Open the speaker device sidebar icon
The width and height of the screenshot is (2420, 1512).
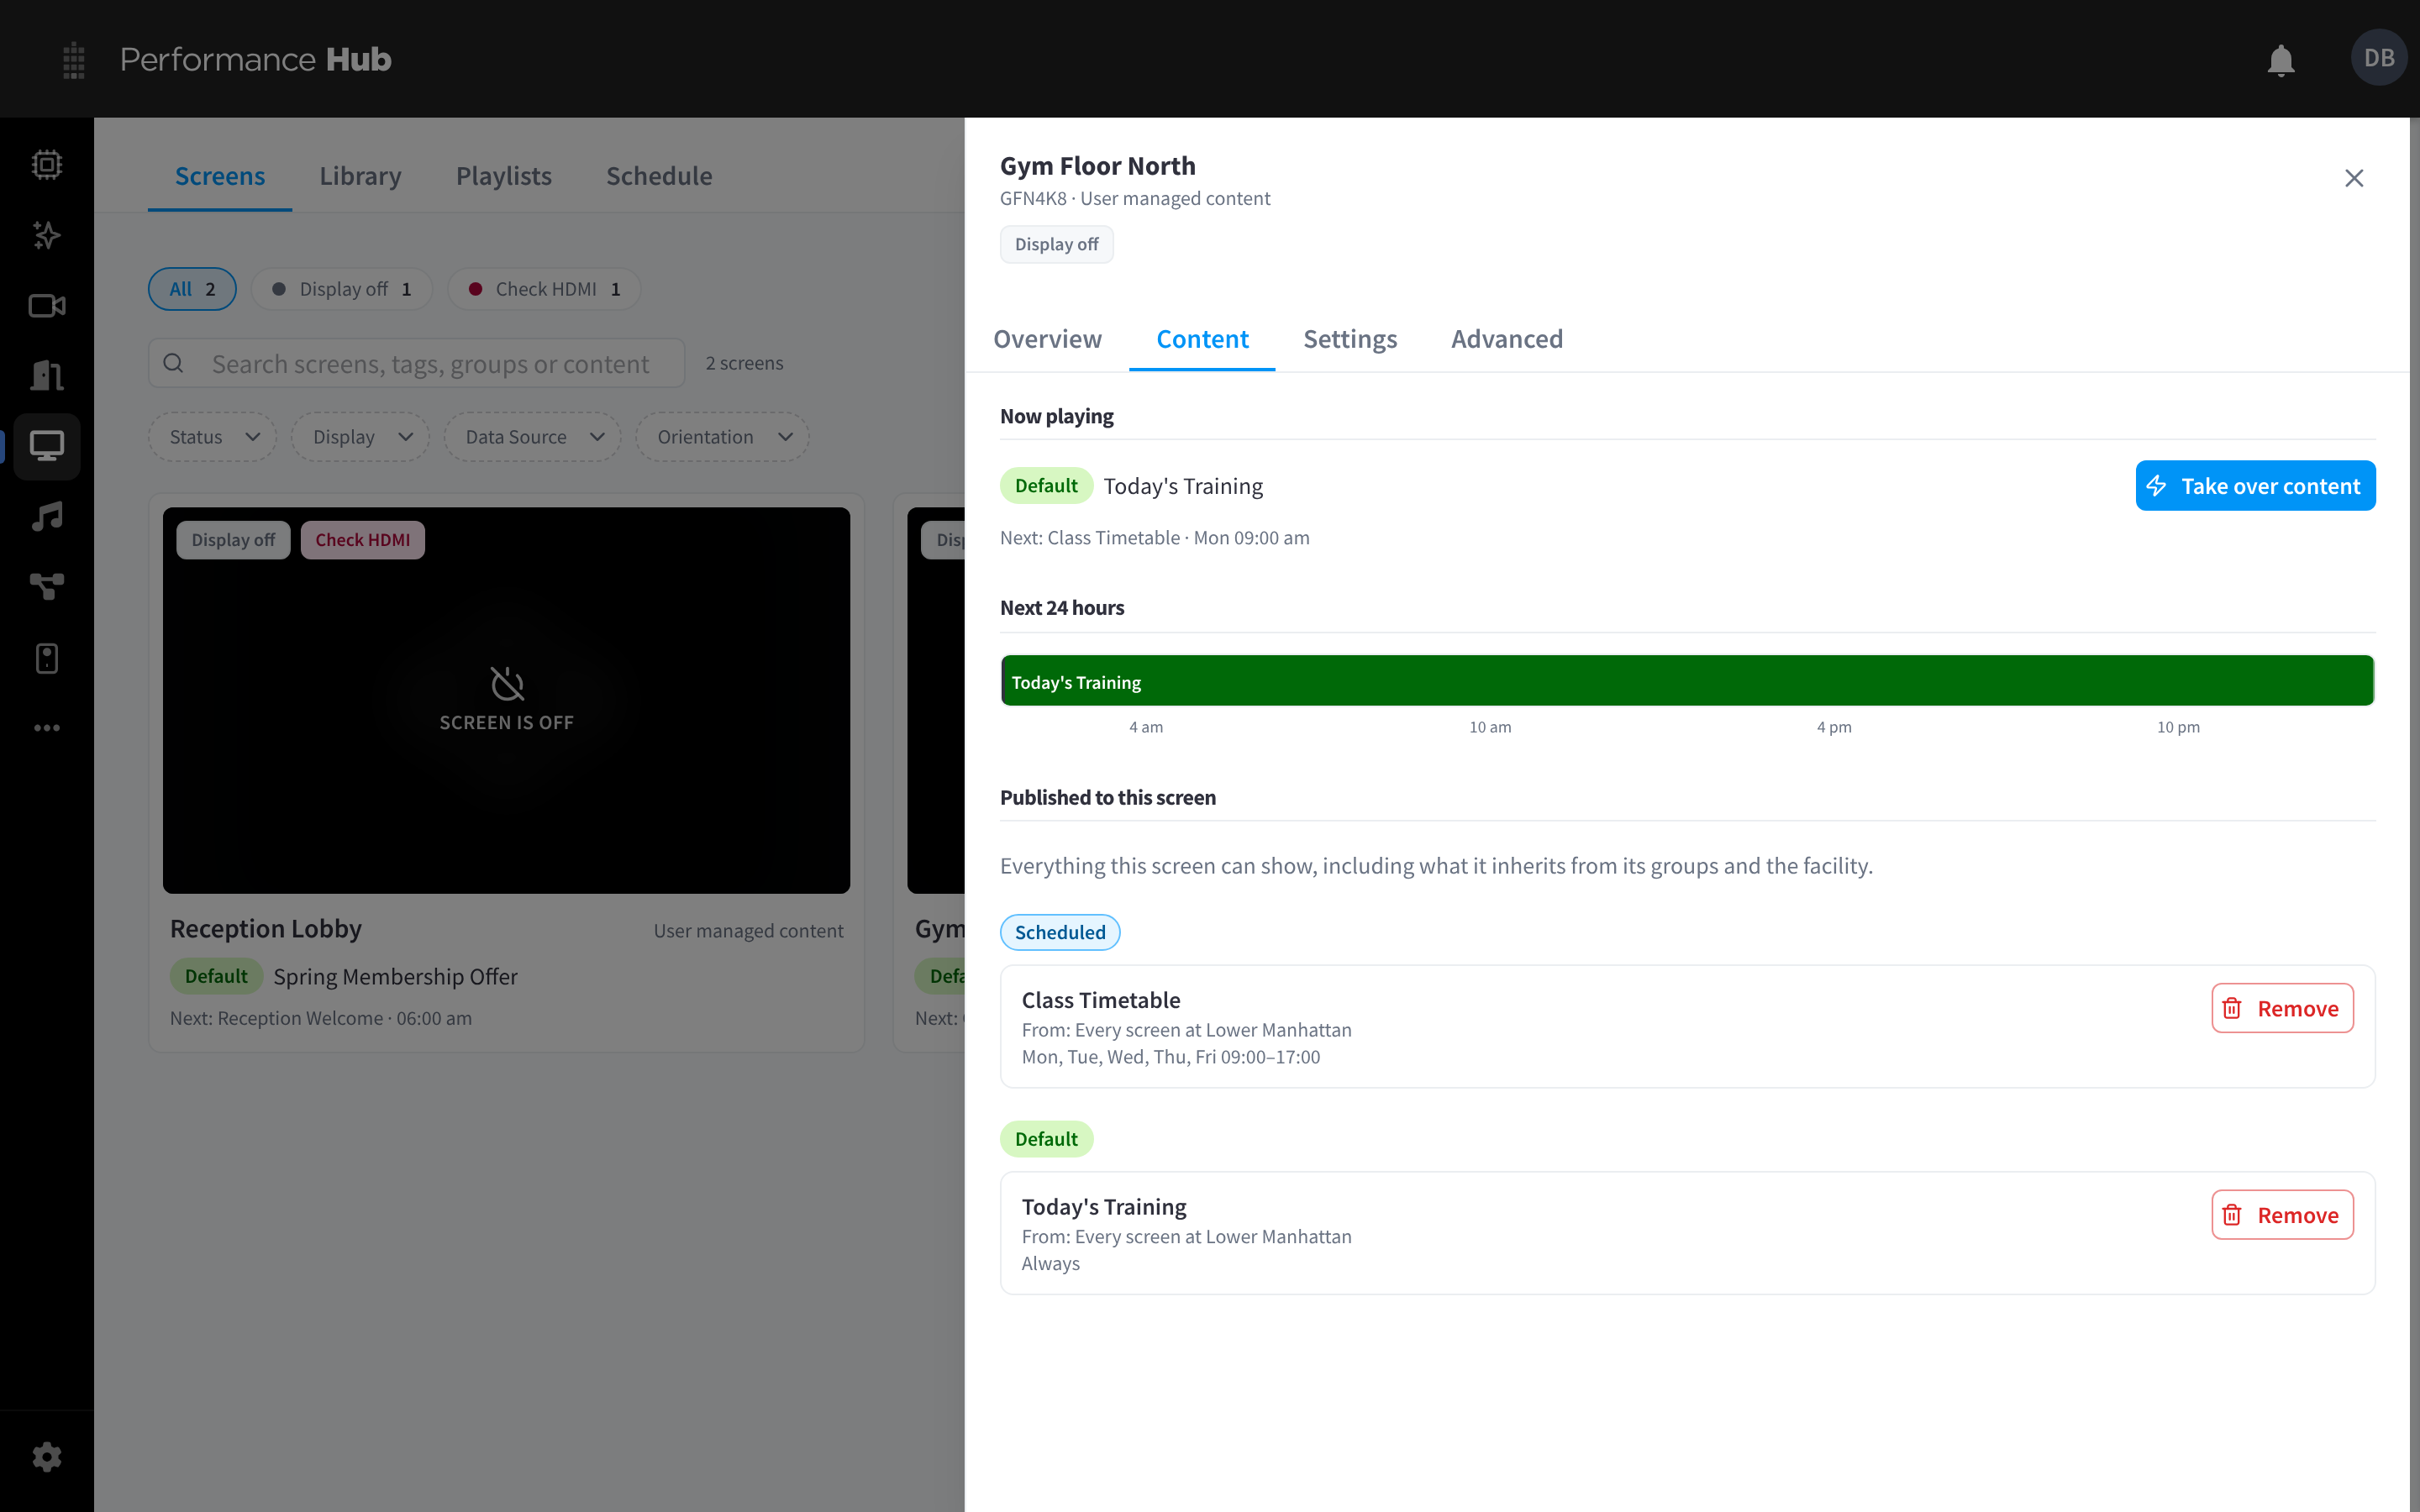pyautogui.click(x=47, y=658)
